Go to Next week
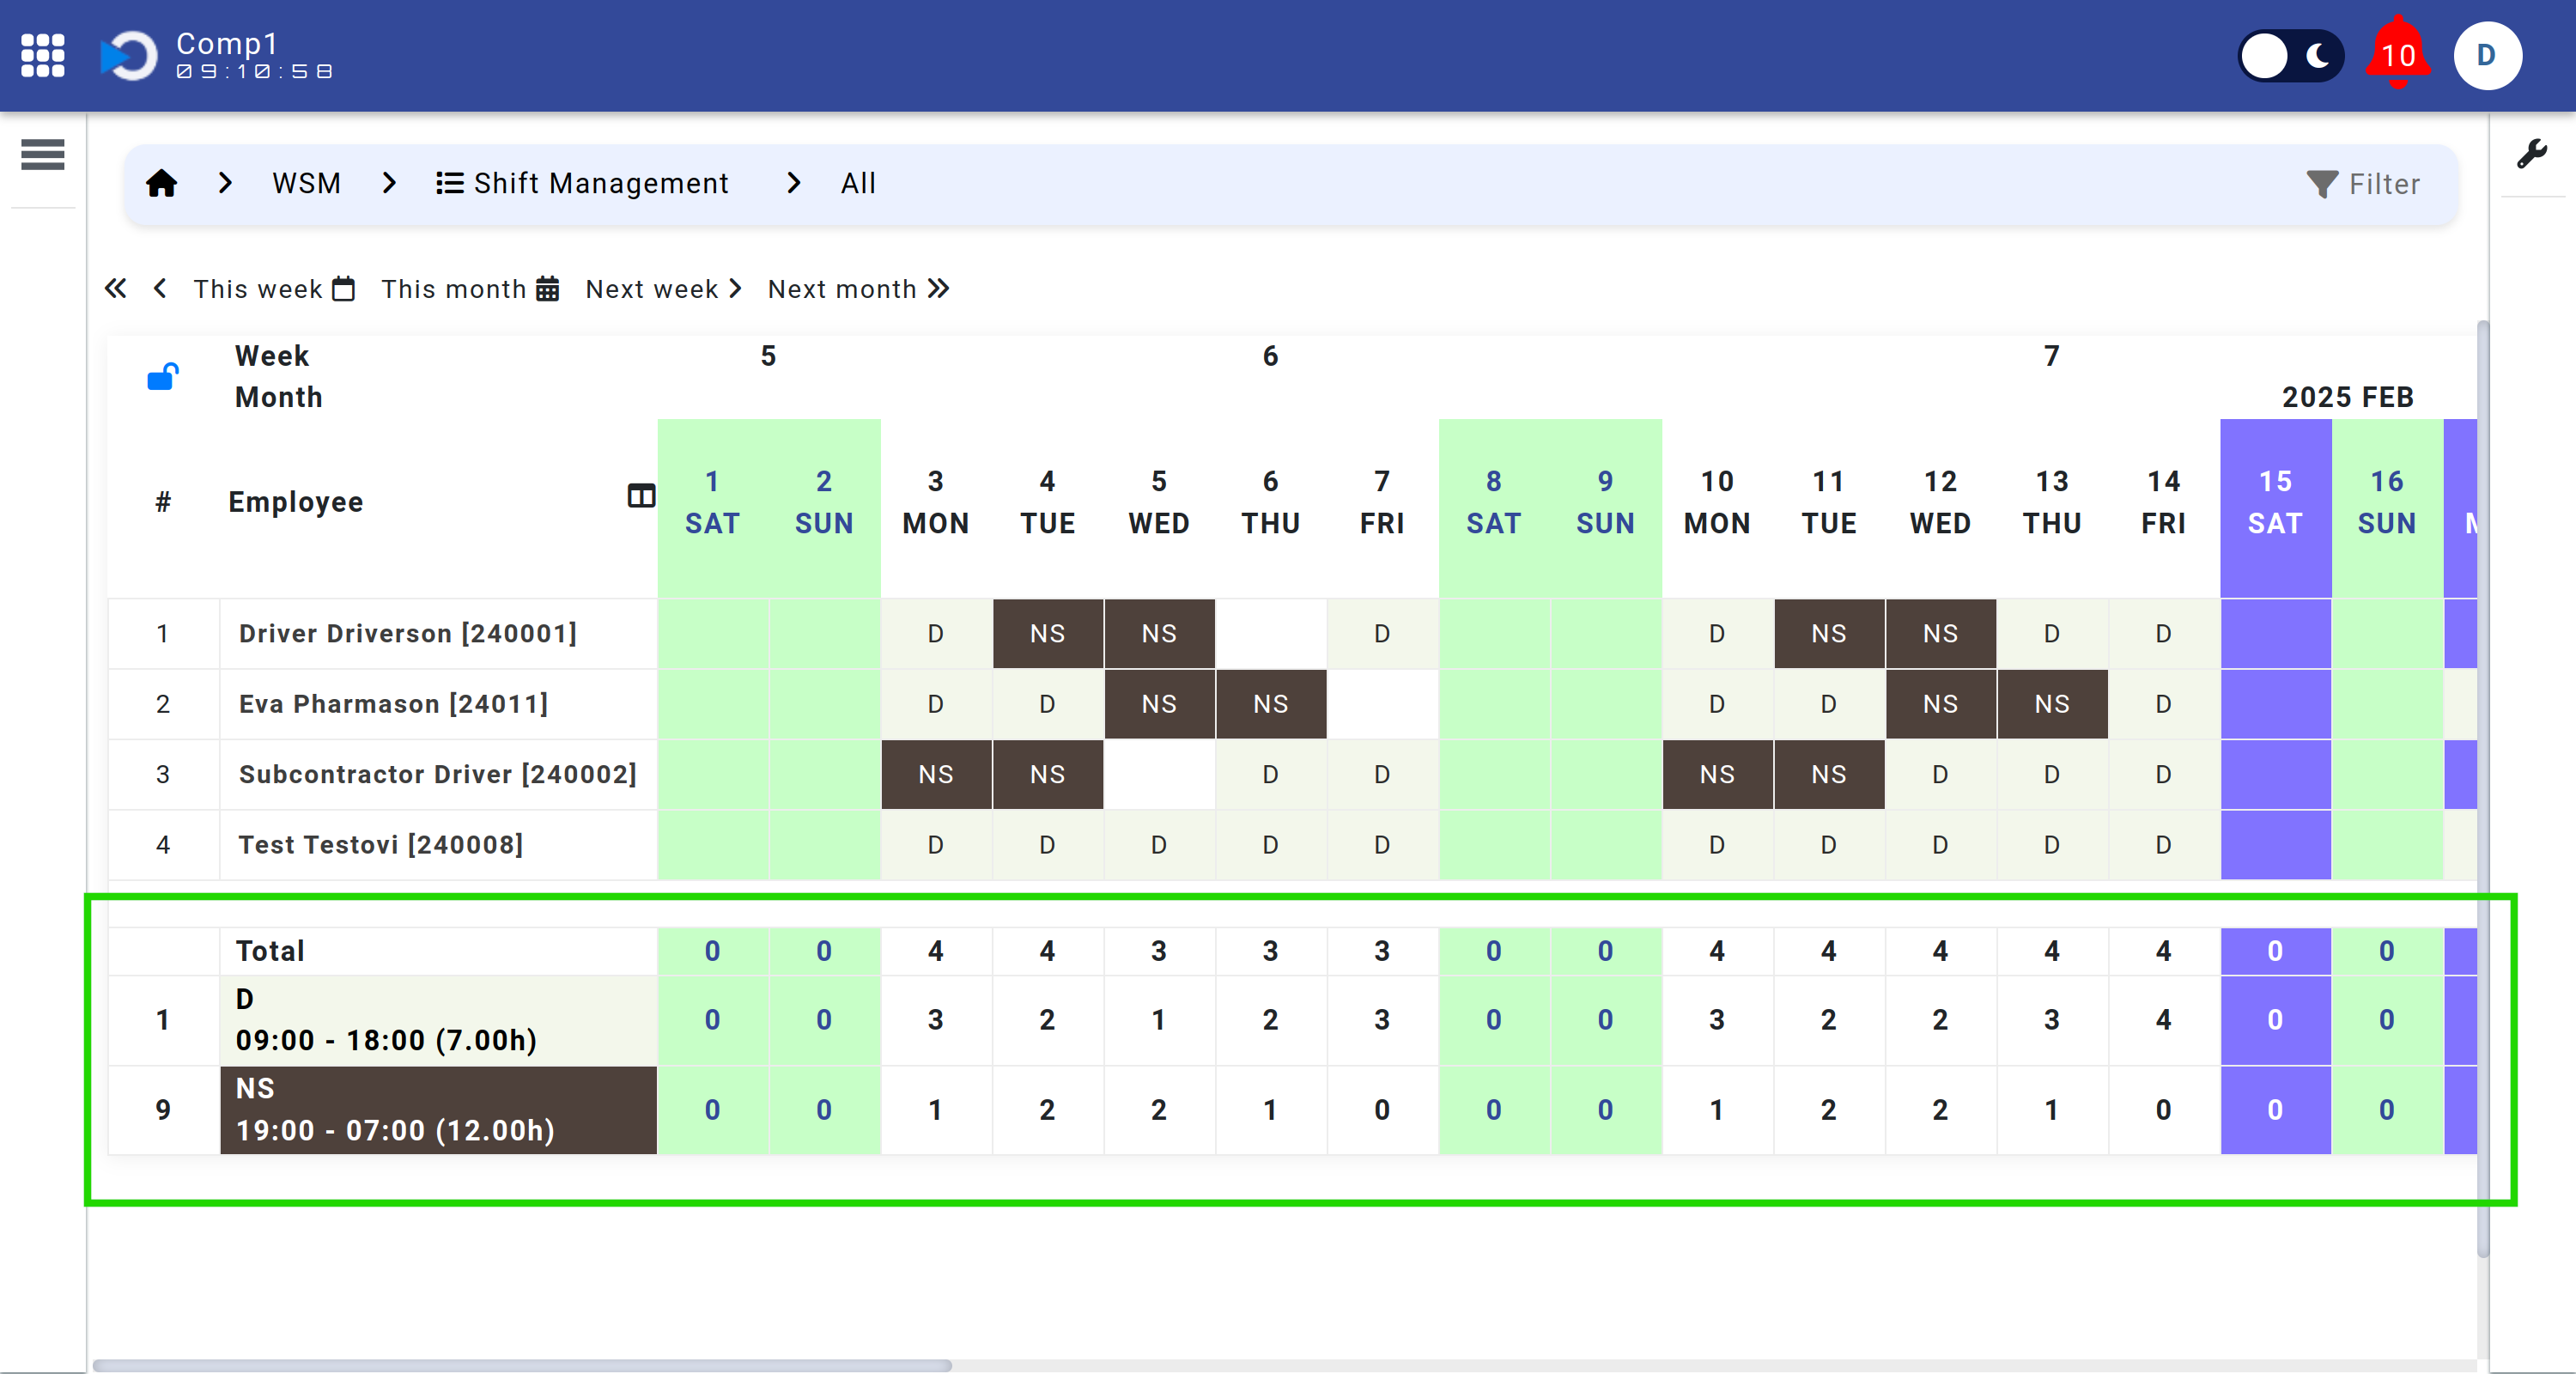Image resolution: width=2576 pixels, height=1374 pixels. pos(663,289)
